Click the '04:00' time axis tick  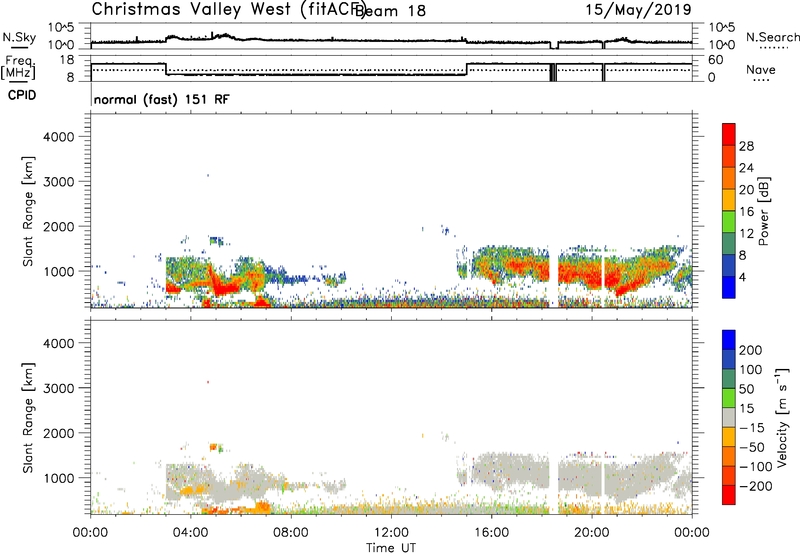(190, 533)
